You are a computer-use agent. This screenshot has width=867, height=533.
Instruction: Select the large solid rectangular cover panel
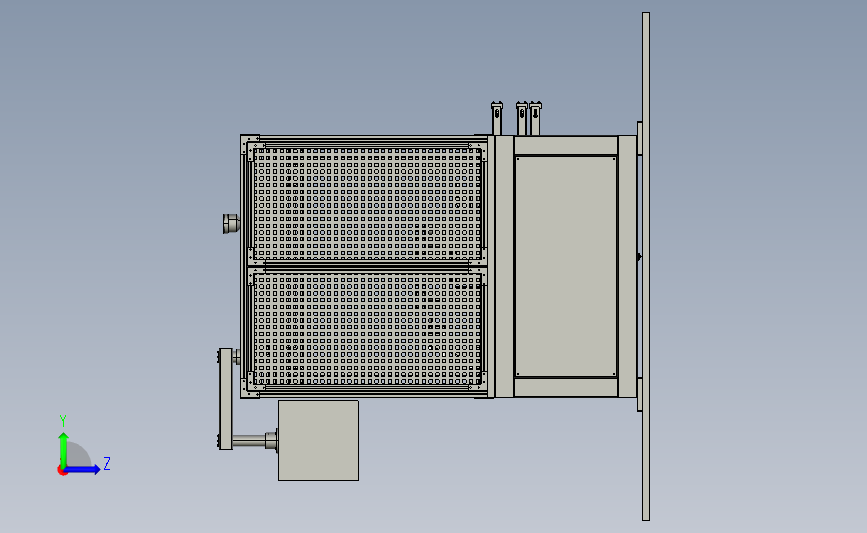(x=566, y=266)
